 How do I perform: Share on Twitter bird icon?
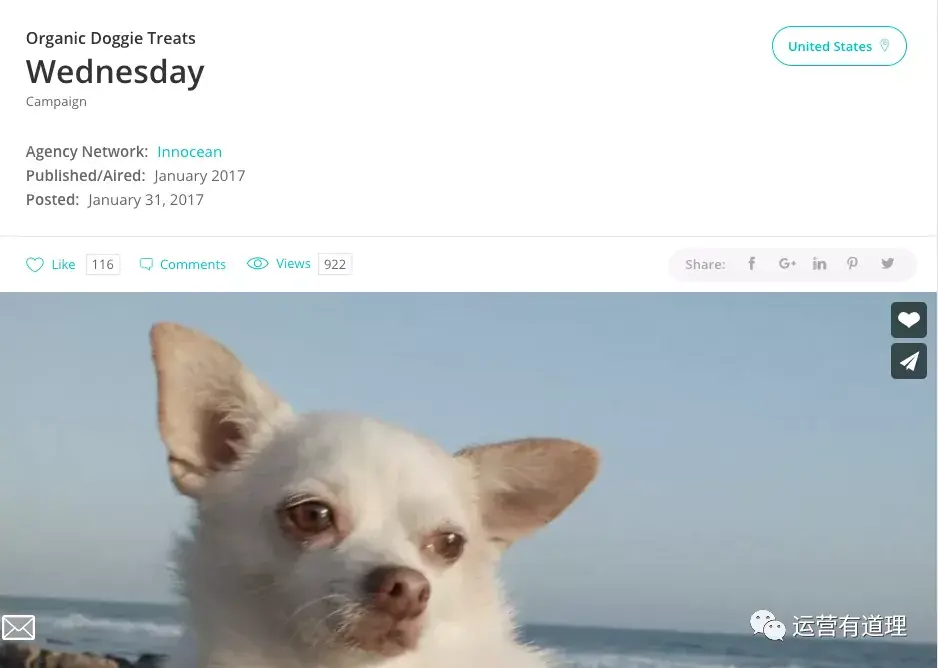pos(887,264)
